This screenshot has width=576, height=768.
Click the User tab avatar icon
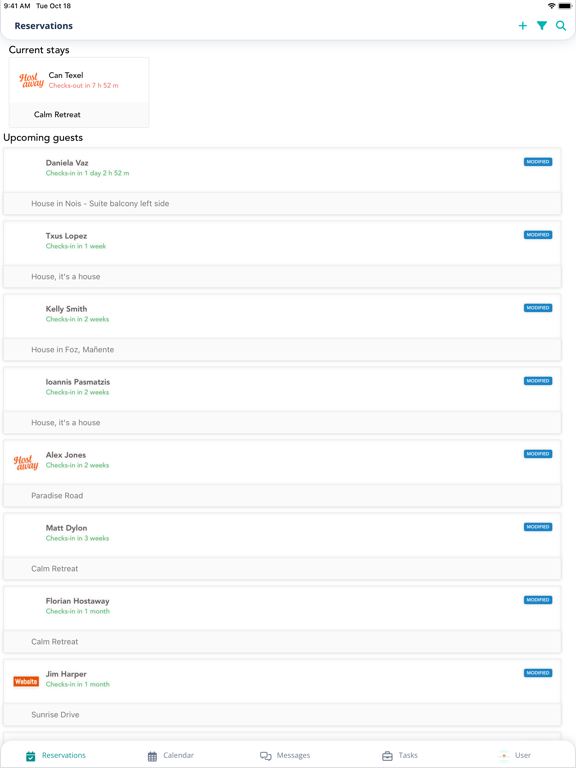tap(504, 756)
